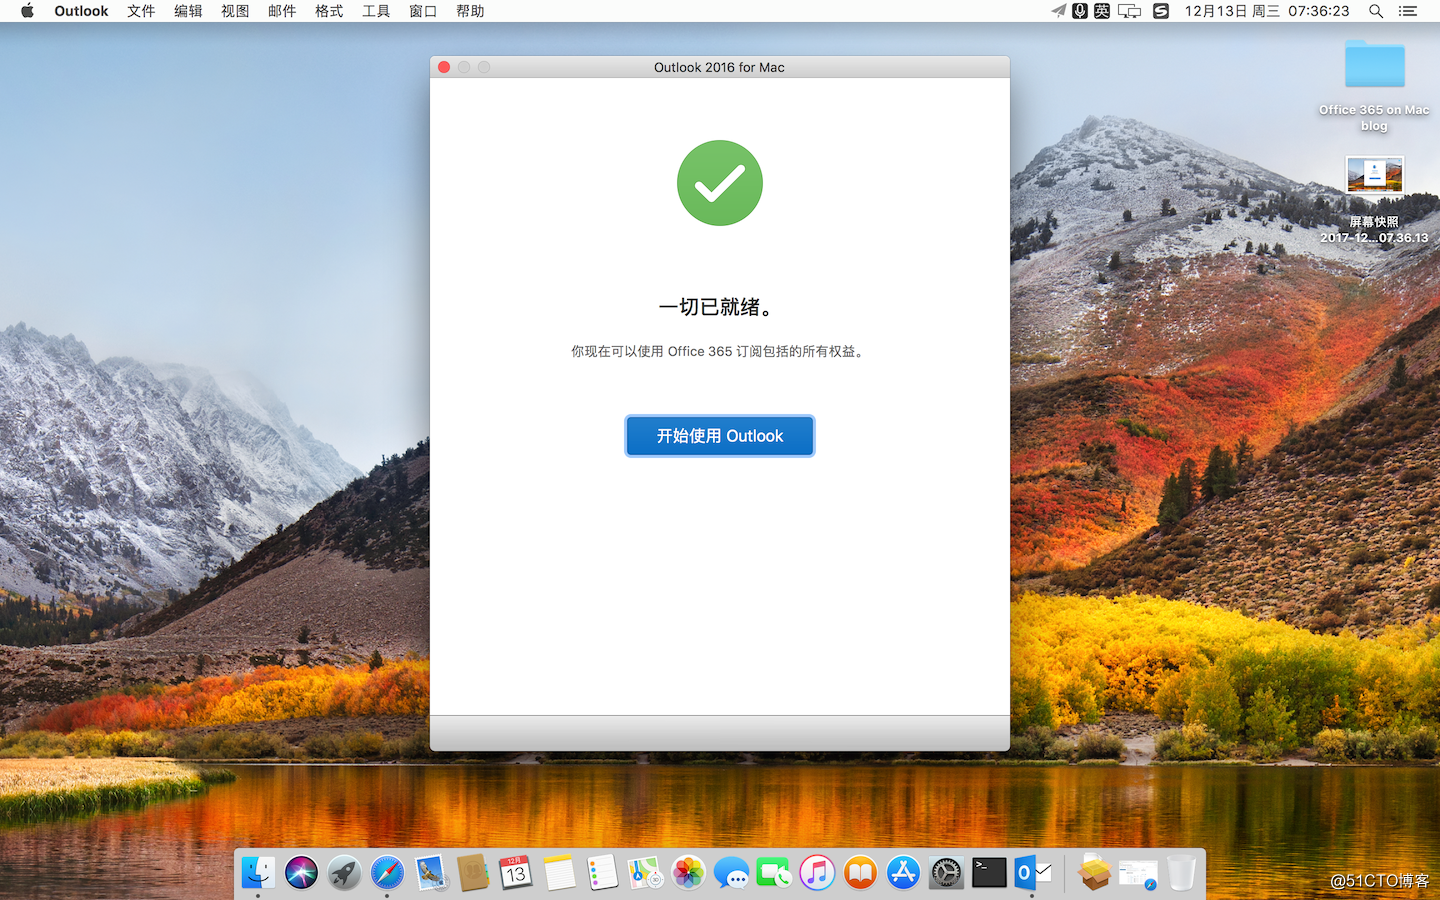Open the 帮助 menu
Screen dimensions: 1440x900
(x=470, y=11)
